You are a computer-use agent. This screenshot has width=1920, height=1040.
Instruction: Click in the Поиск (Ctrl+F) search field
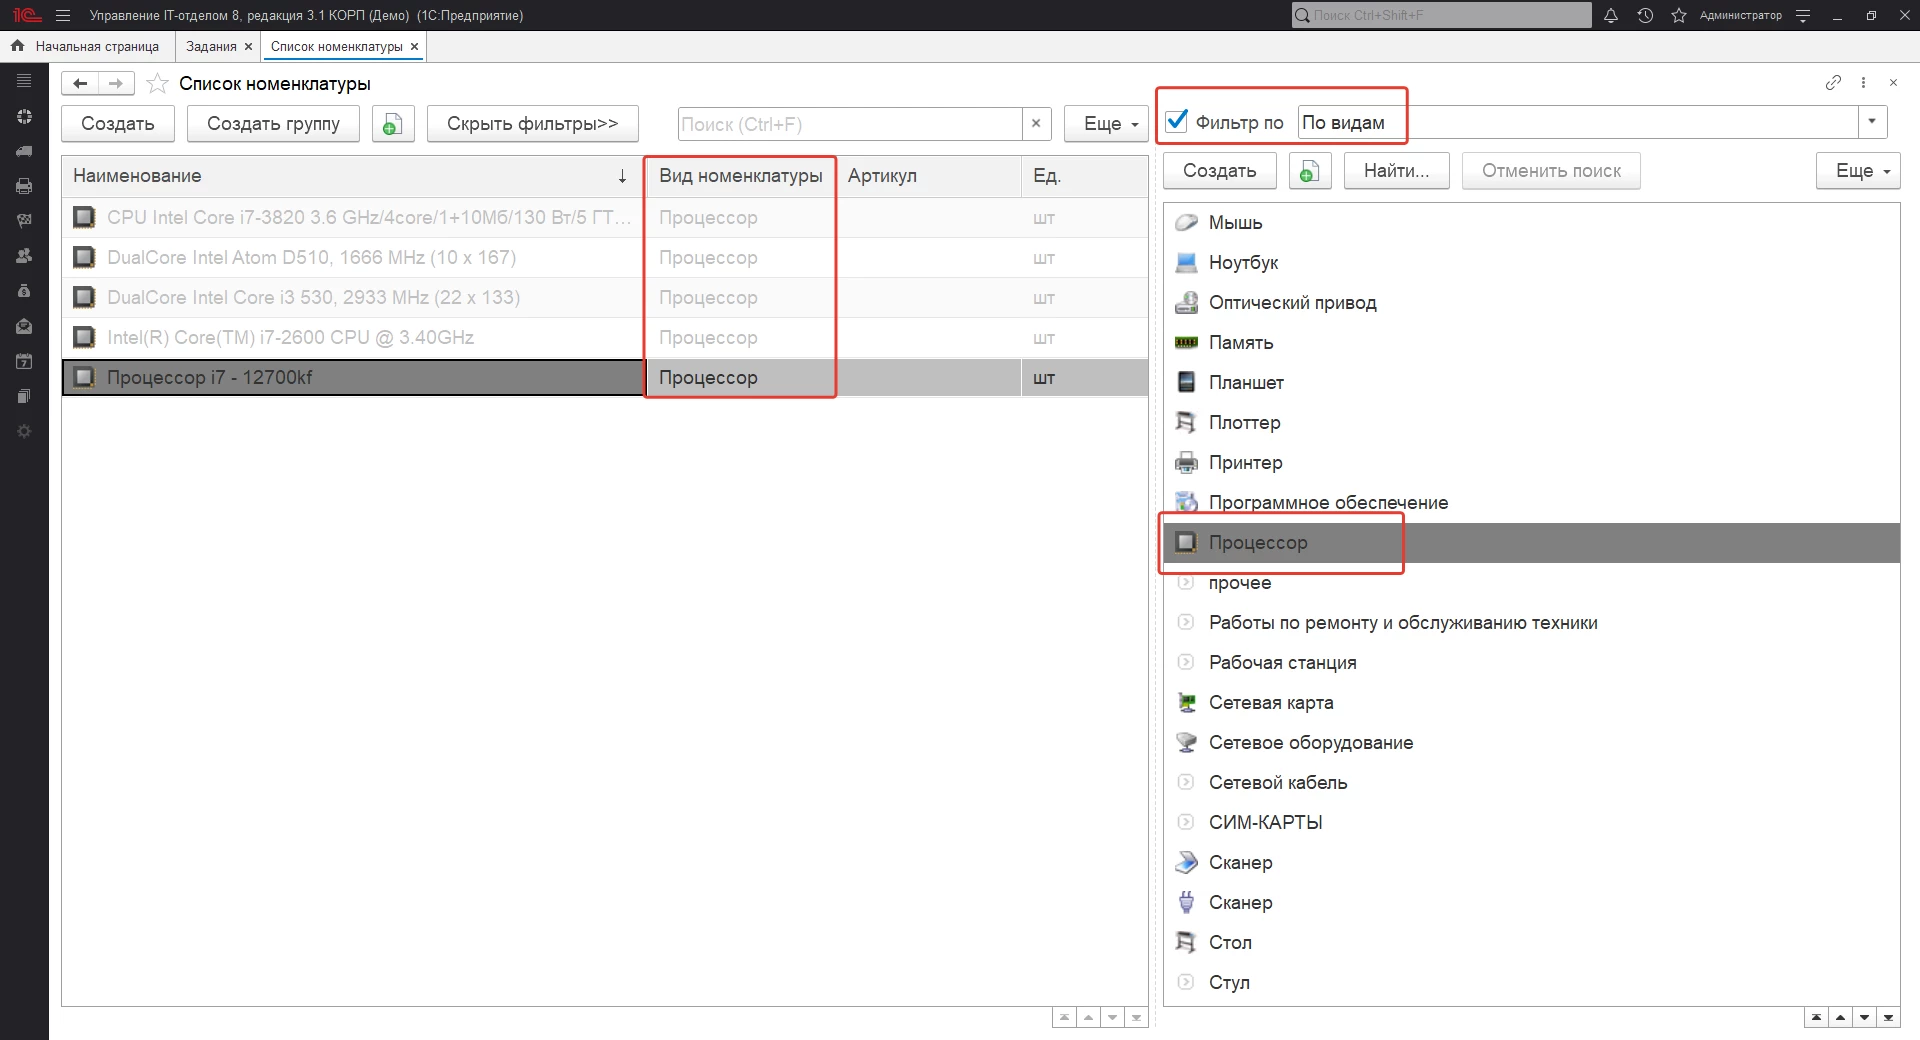[849, 124]
